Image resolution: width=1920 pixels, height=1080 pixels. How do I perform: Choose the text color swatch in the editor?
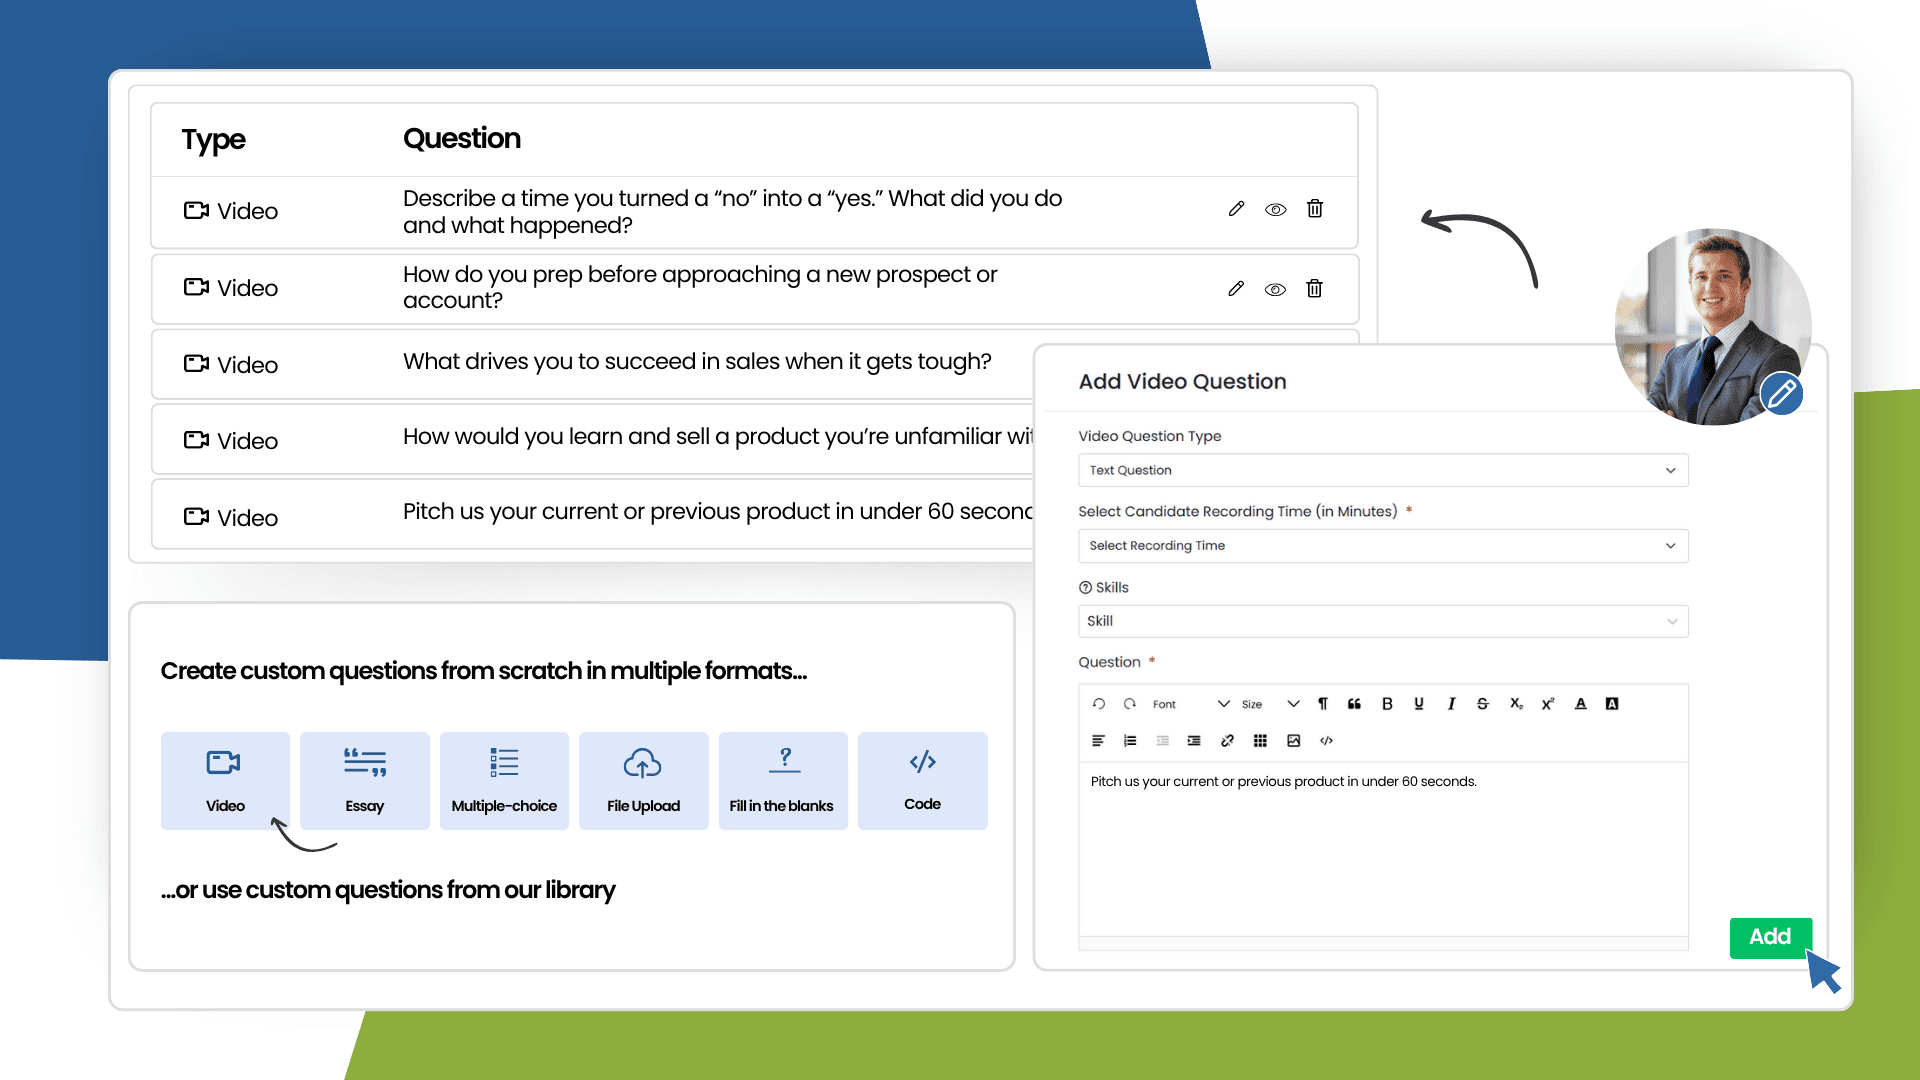(x=1580, y=703)
